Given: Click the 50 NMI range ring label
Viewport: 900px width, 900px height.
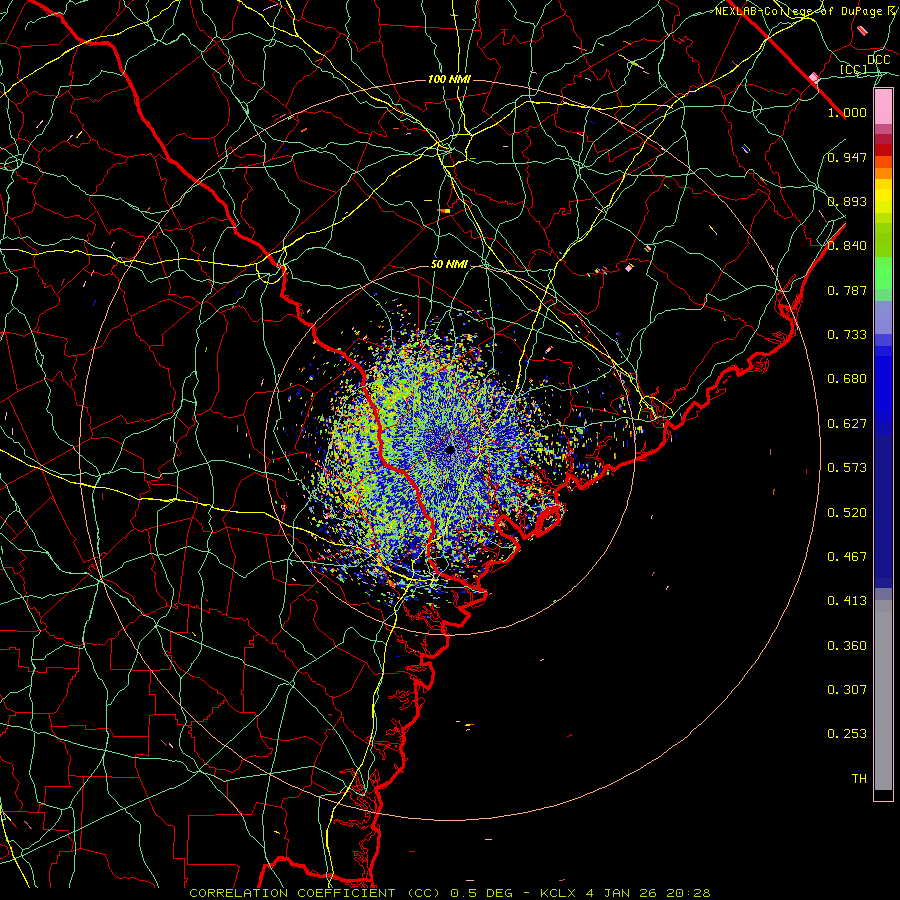Looking at the screenshot, I should [x=449, y=265].
